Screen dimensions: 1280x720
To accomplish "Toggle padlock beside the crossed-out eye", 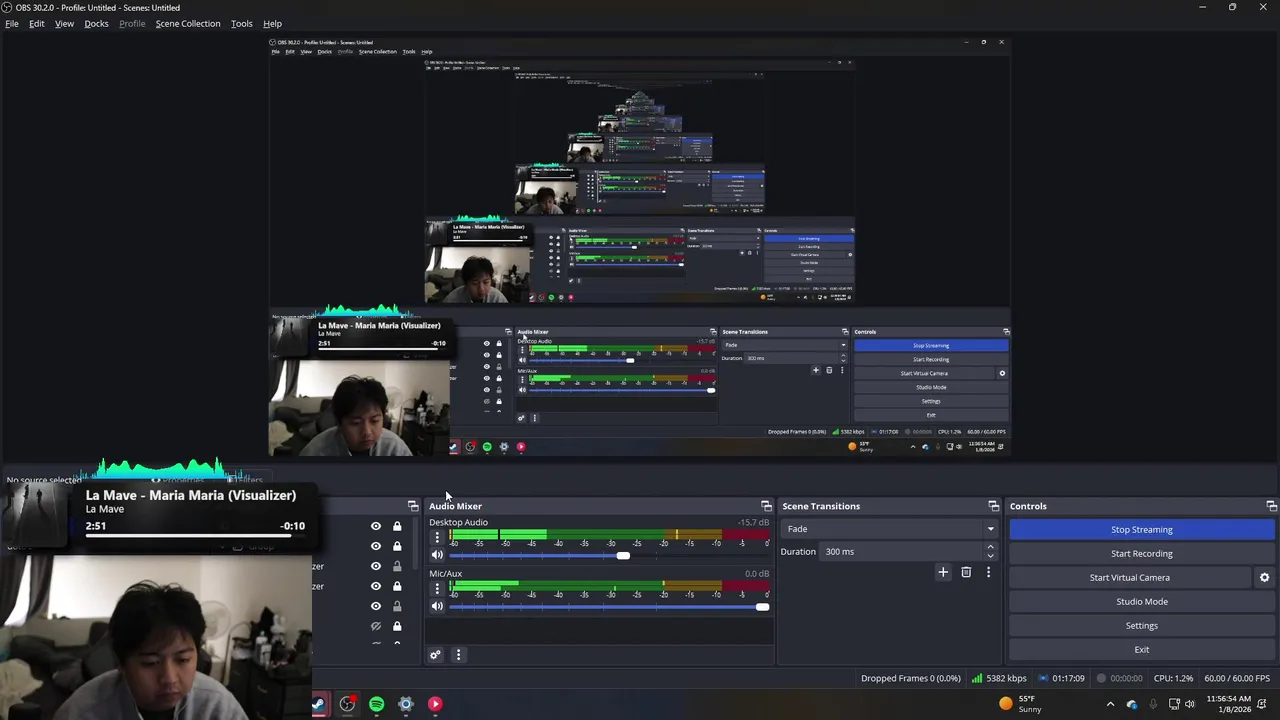I will tap(397, 626).
